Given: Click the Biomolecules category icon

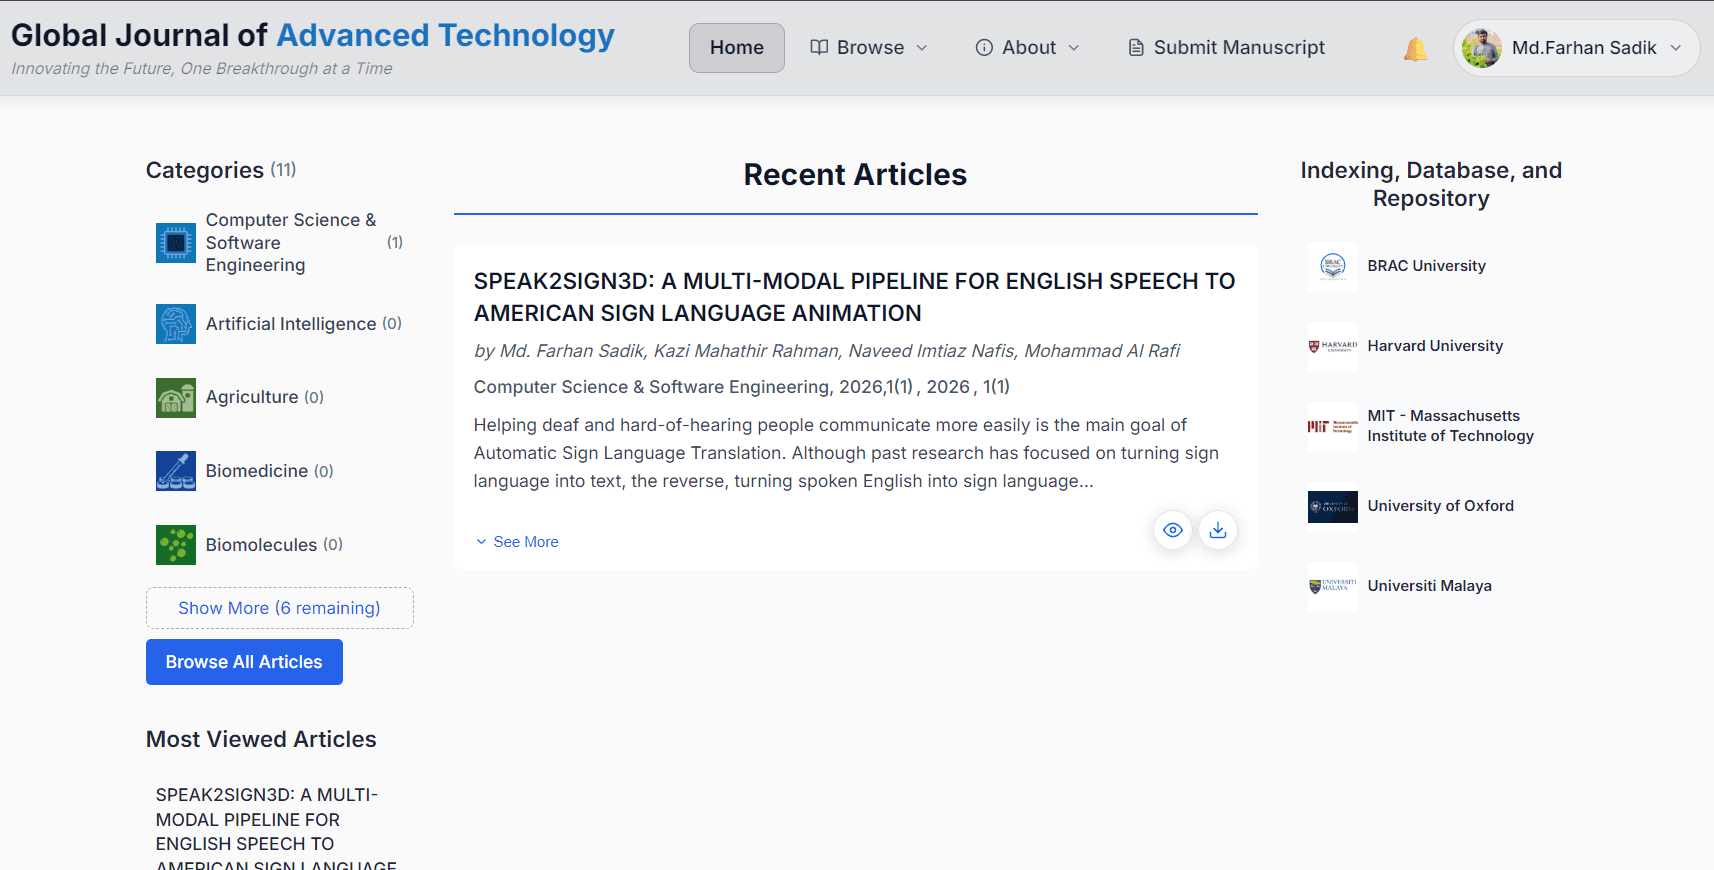Looking at the screenshot, I should 176,545.
